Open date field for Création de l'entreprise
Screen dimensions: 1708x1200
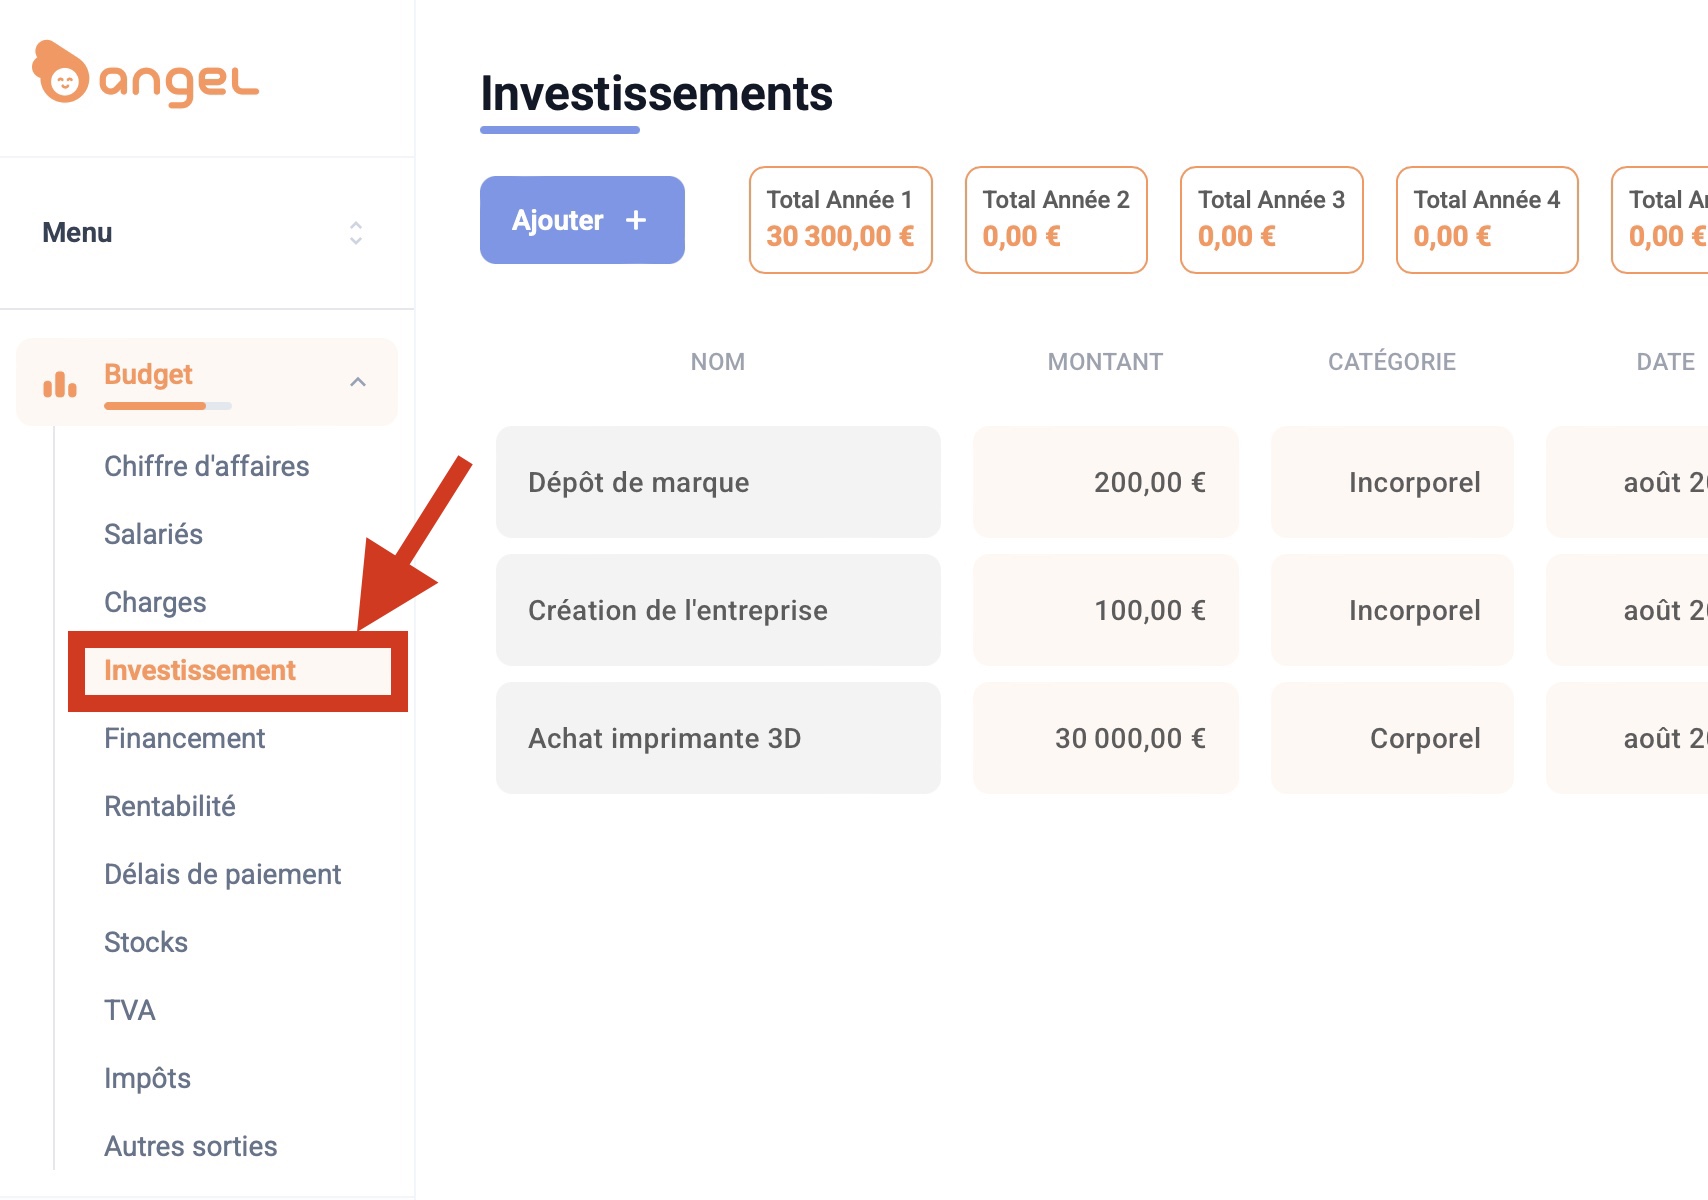point(1628,610)
